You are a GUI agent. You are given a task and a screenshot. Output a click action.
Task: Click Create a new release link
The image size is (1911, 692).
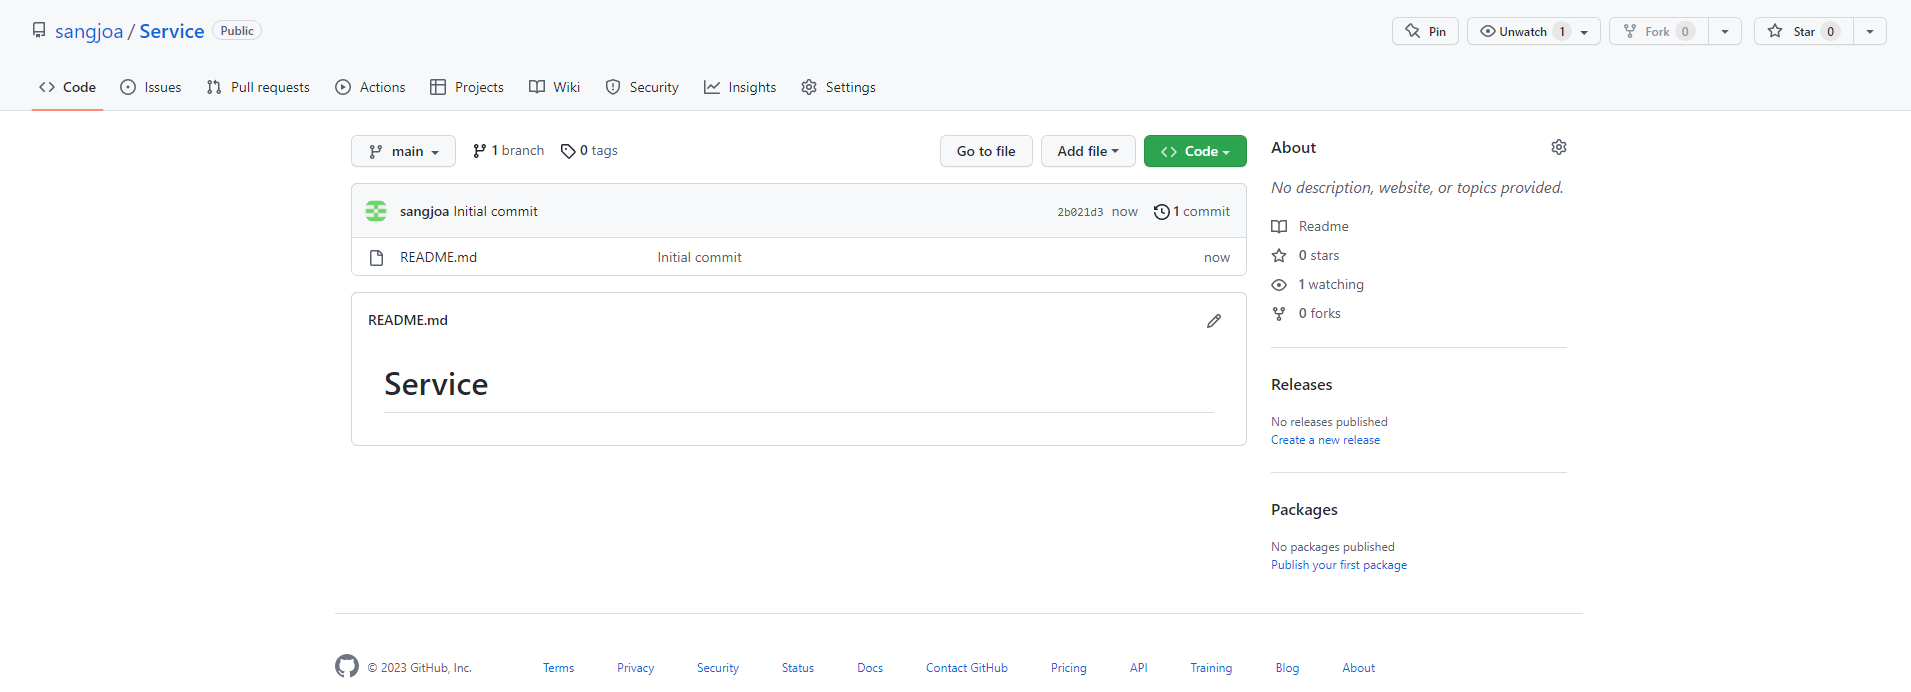pyautogui.click(x=1325, y=440)
